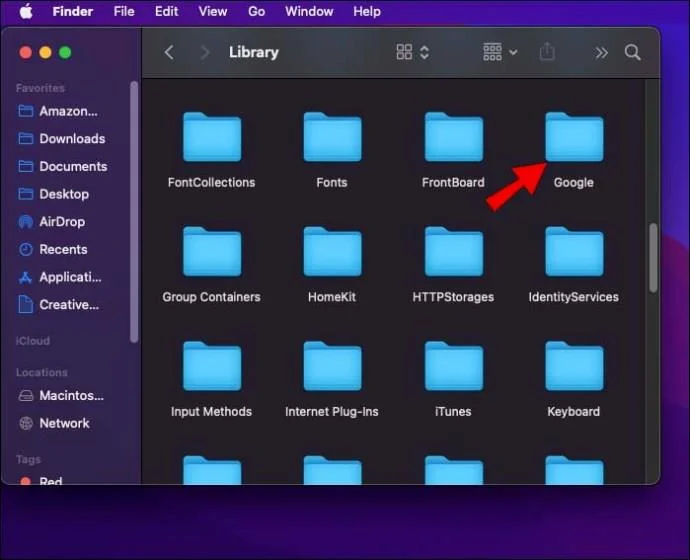Open the View menu
690x560 pixels.
(x=213, y=11)
